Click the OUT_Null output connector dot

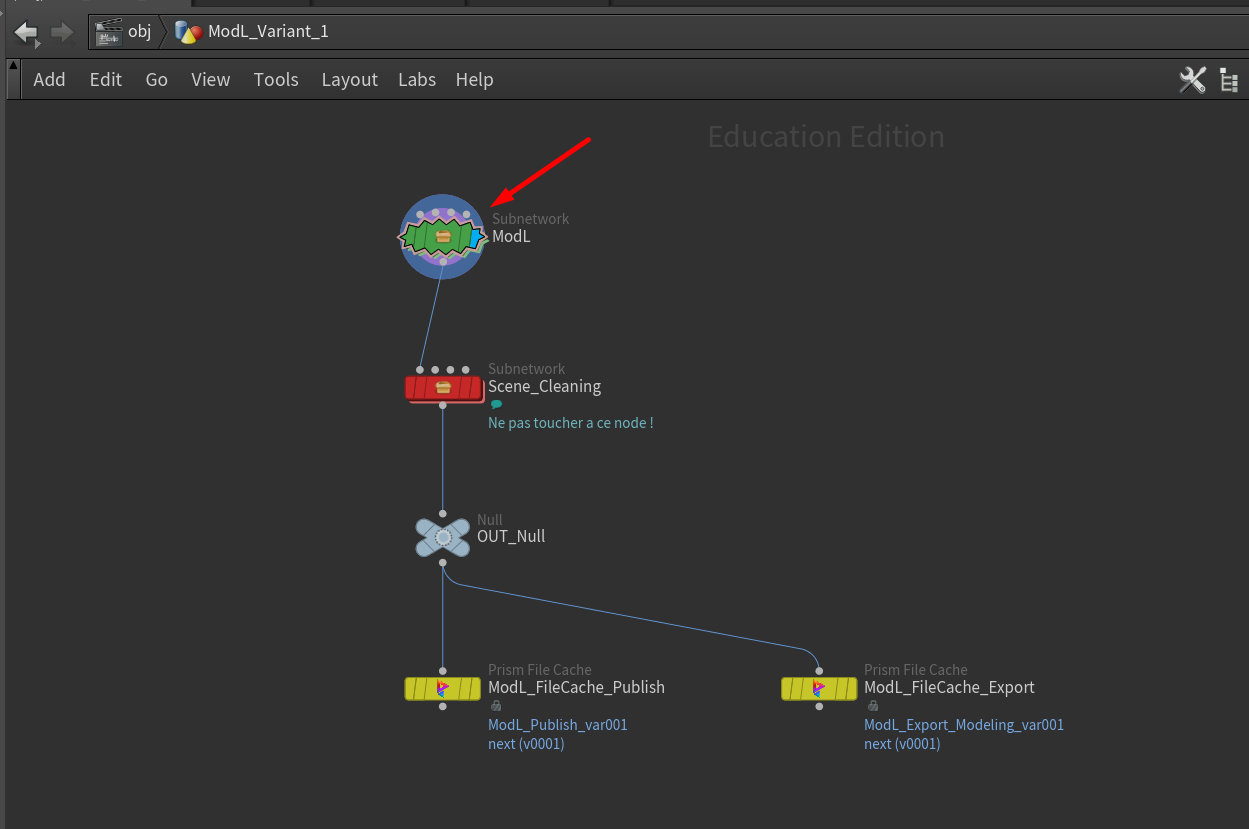point(443,563)
